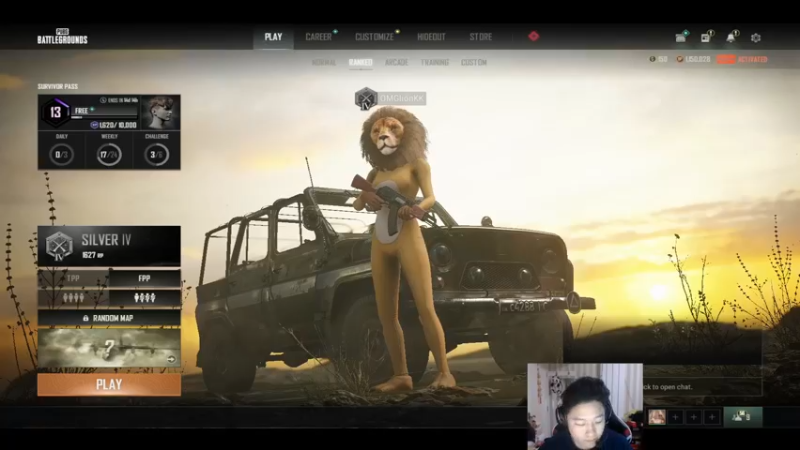
Task: Click the RANDOM MAP label bar
Action: click(109, 318)
